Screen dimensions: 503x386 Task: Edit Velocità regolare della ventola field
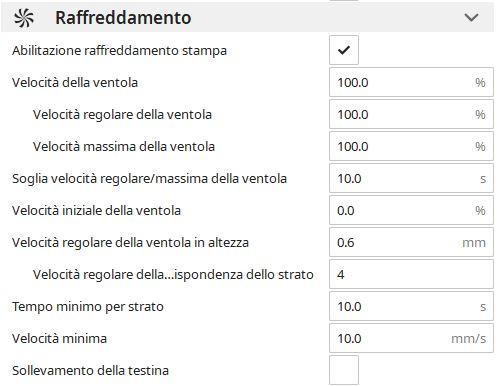[411, 114]
